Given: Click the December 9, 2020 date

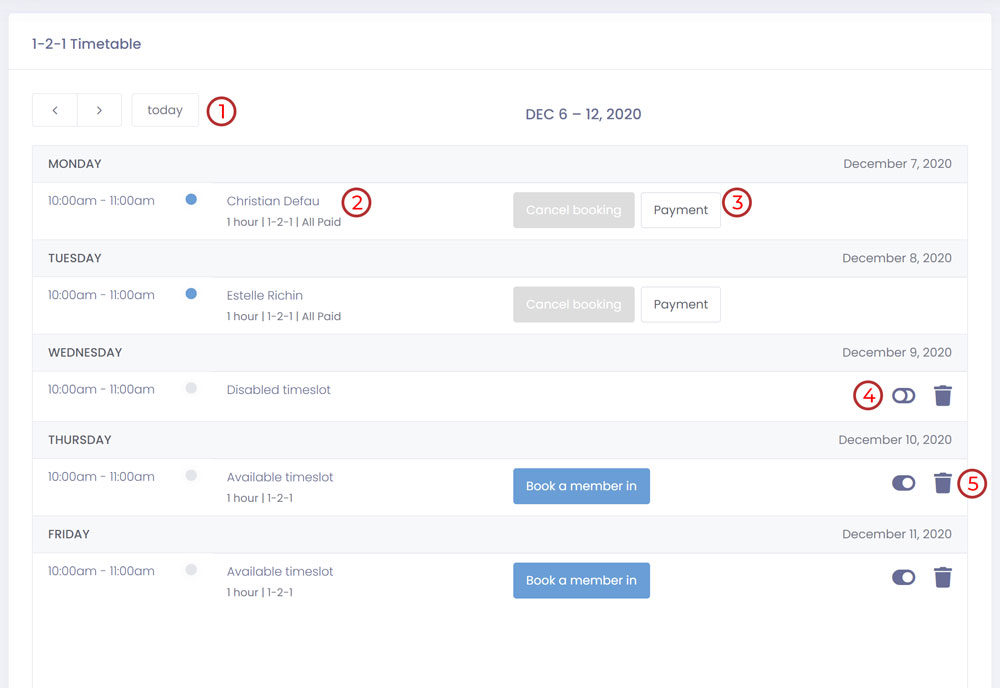Looking at the screenshot, I should pos(897,353).
